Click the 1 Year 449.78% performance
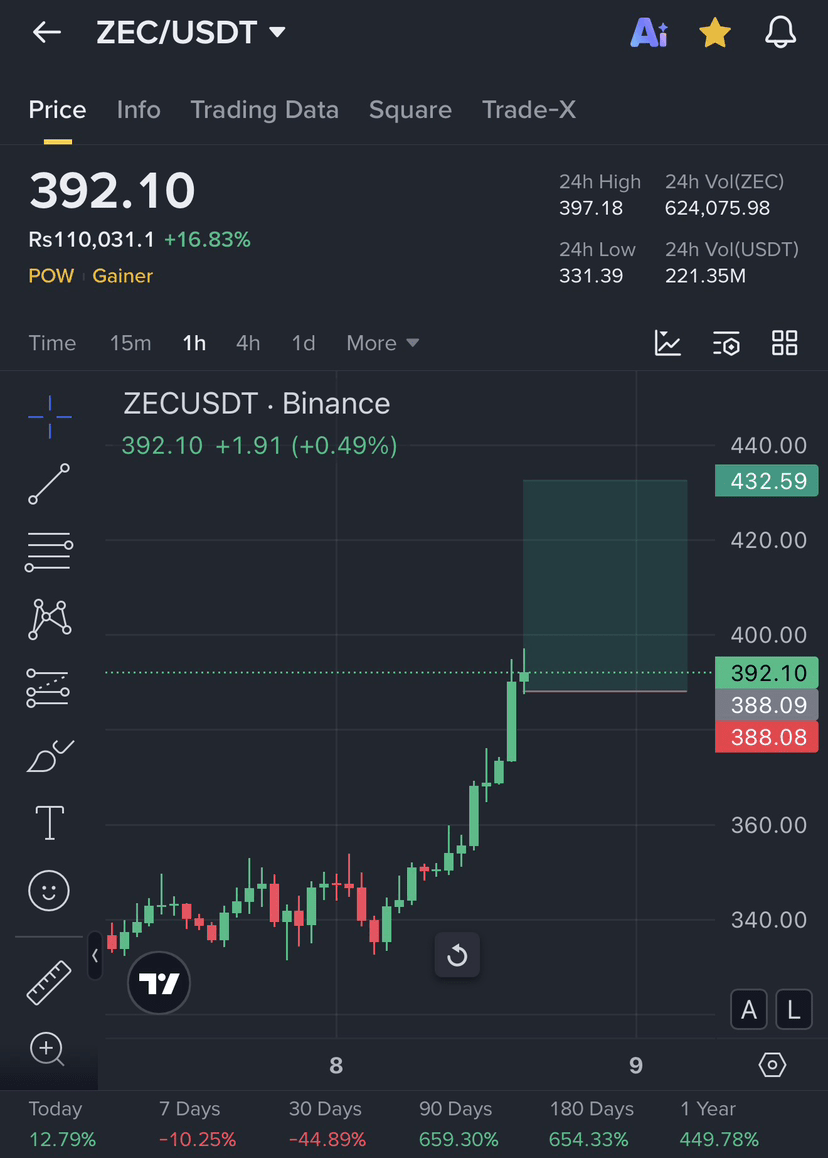The height and width of the screenshot is (1158, 828). (719, 1123)
